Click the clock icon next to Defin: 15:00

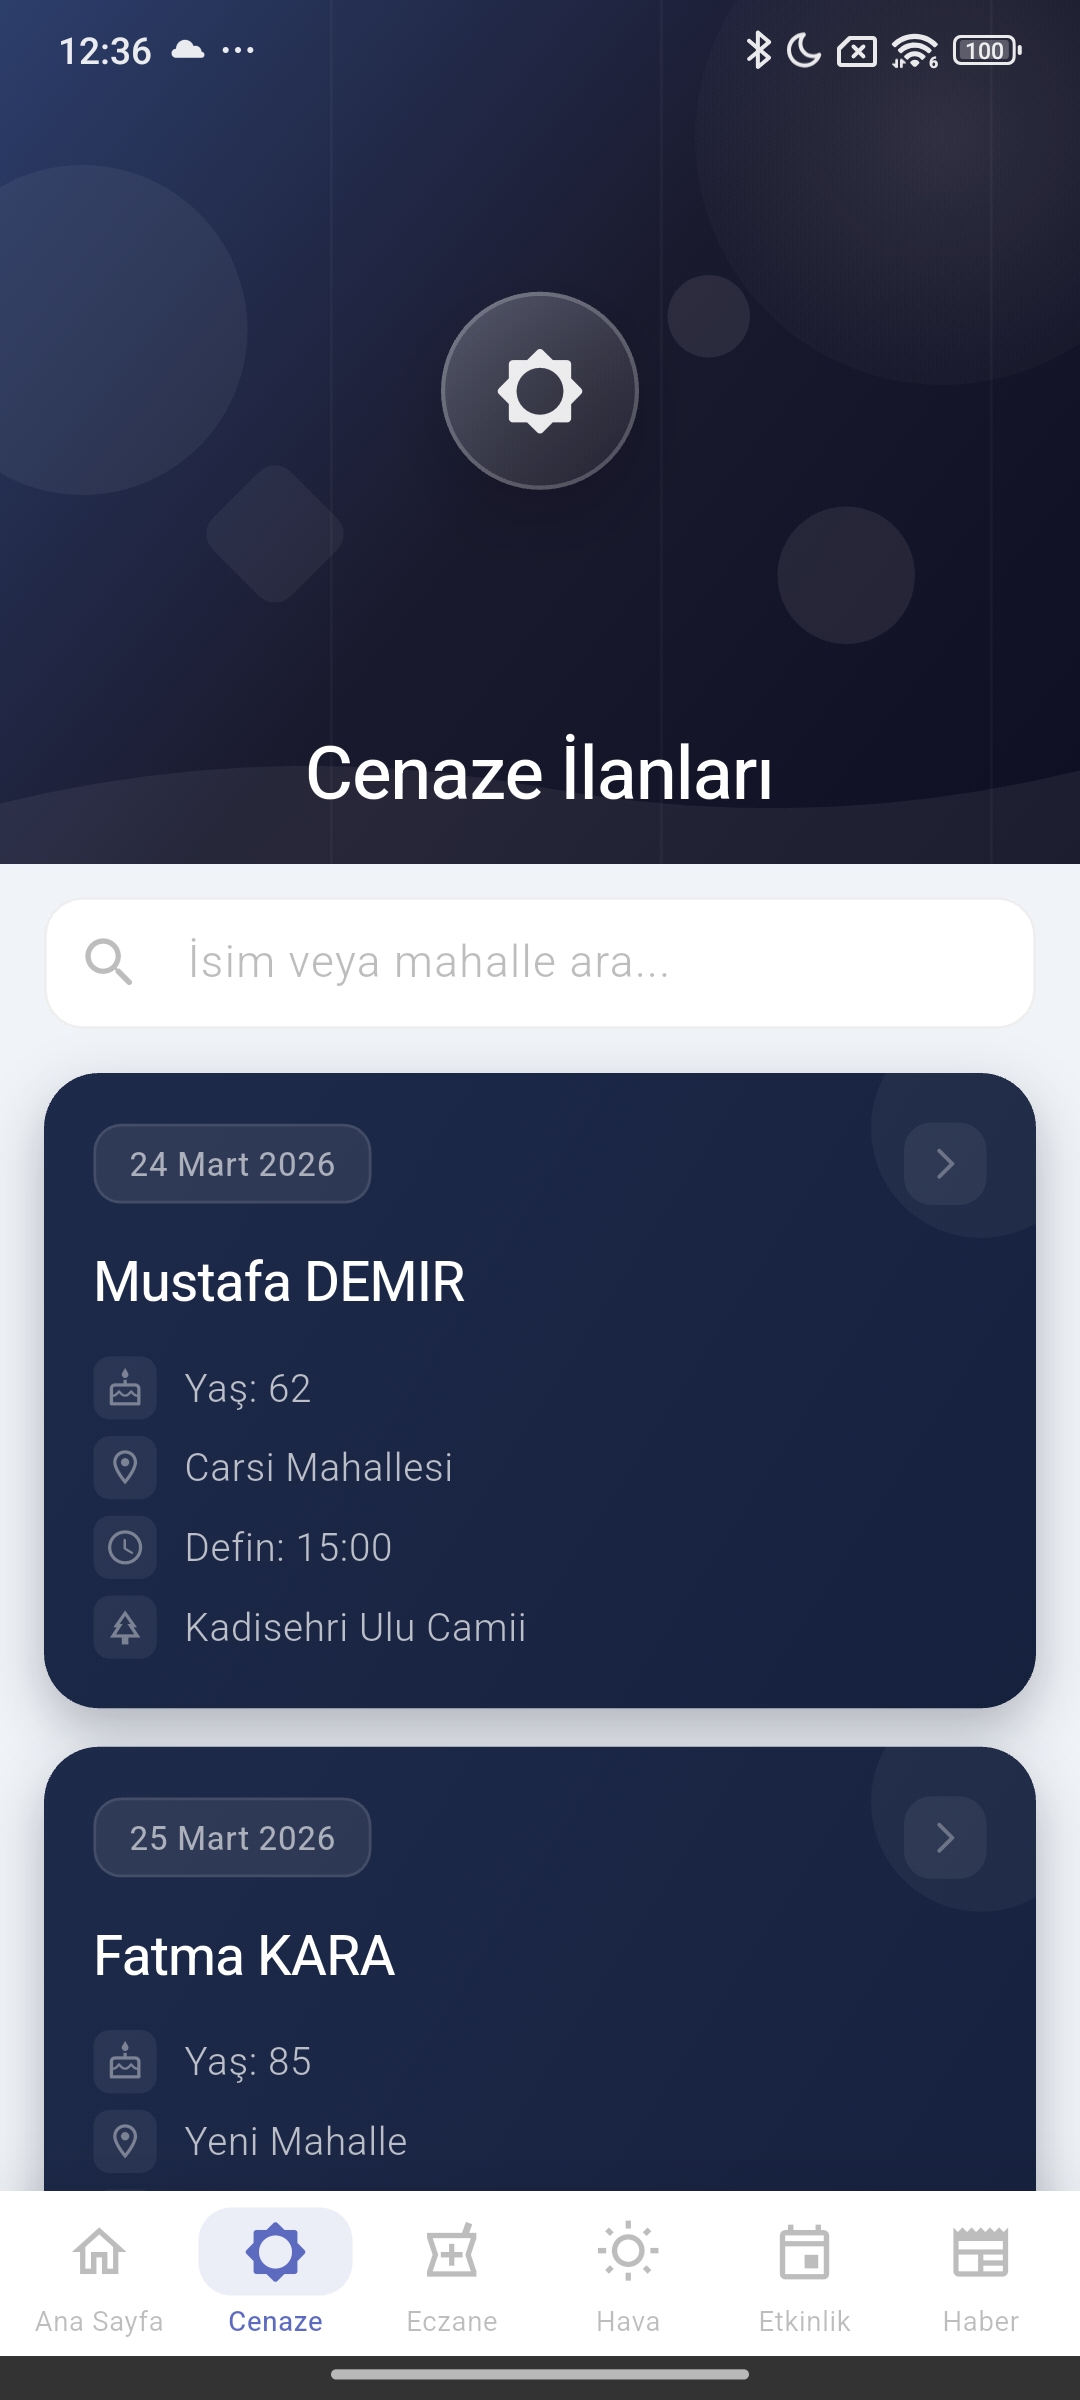(124, 1547)
